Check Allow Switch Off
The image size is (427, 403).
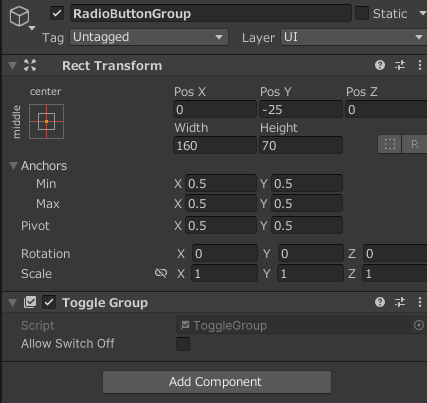pos(183,344)
